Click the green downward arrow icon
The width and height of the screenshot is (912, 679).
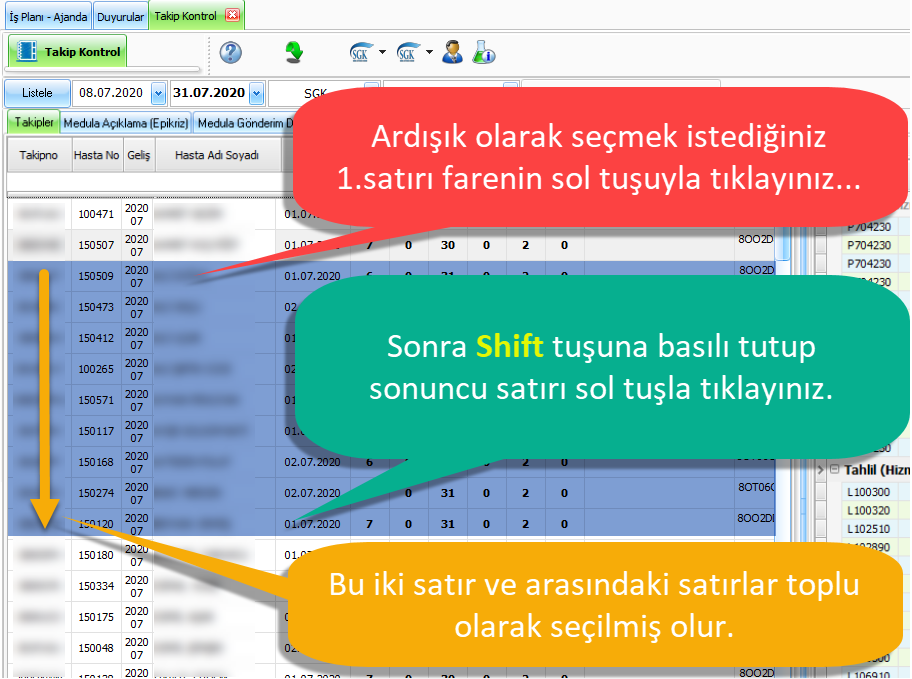294,52
